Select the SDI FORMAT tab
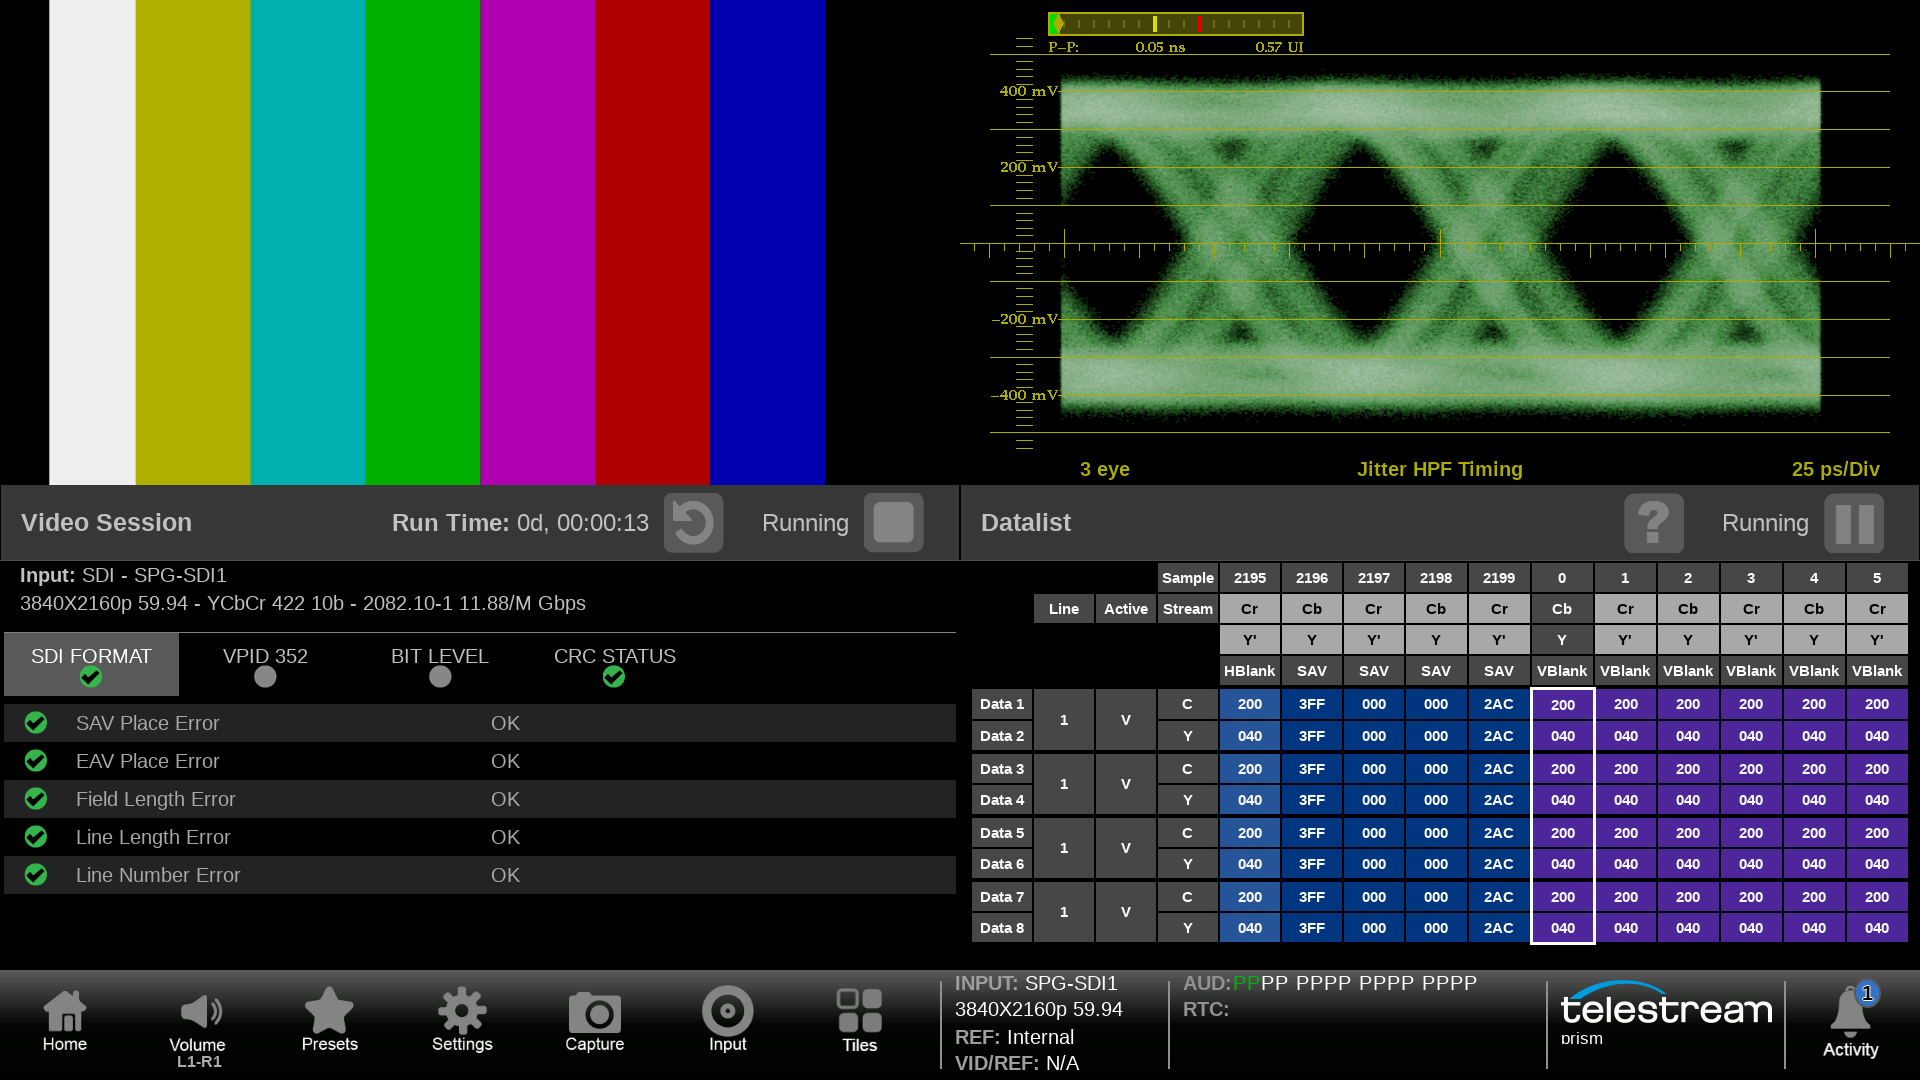 pyautogui.click(x=91, y=664)
